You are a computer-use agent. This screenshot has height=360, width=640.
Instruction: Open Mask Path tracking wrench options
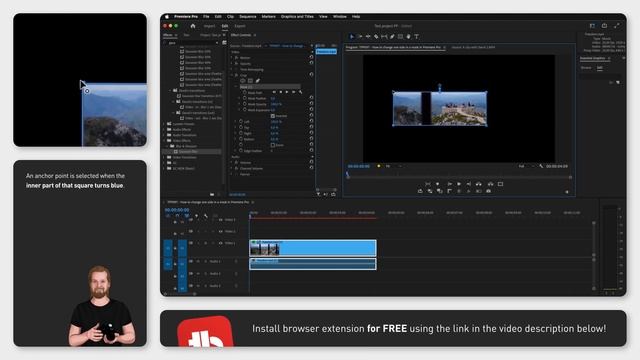(301, 92)
